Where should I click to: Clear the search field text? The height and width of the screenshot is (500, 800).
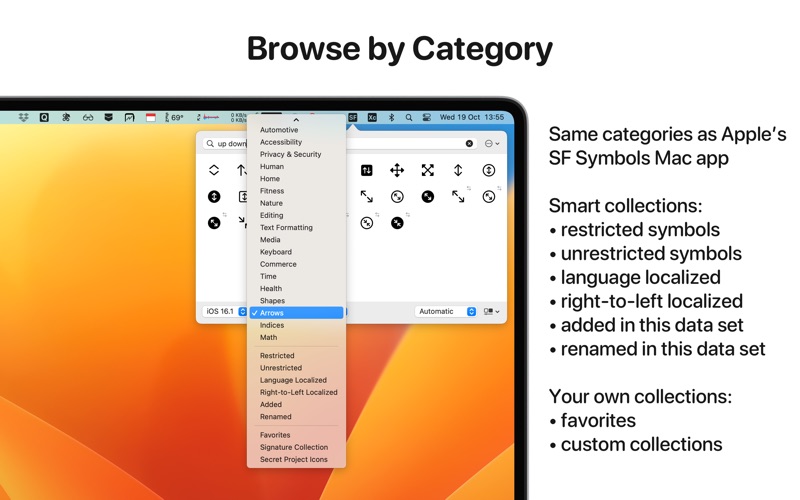[x=469, y=143]
